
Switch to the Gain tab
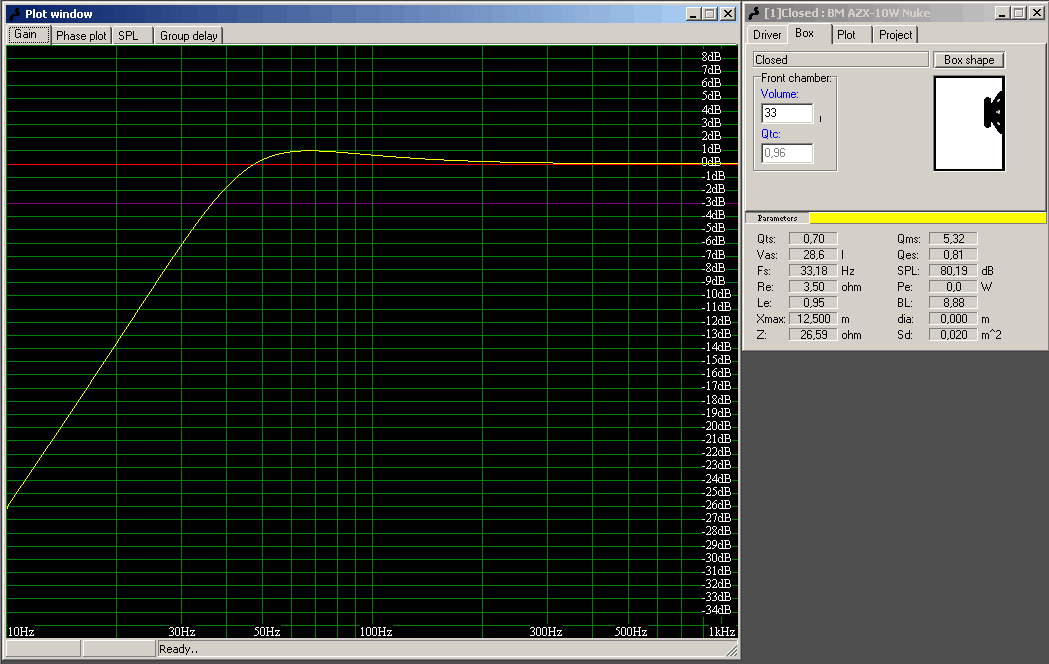point(29,35)
